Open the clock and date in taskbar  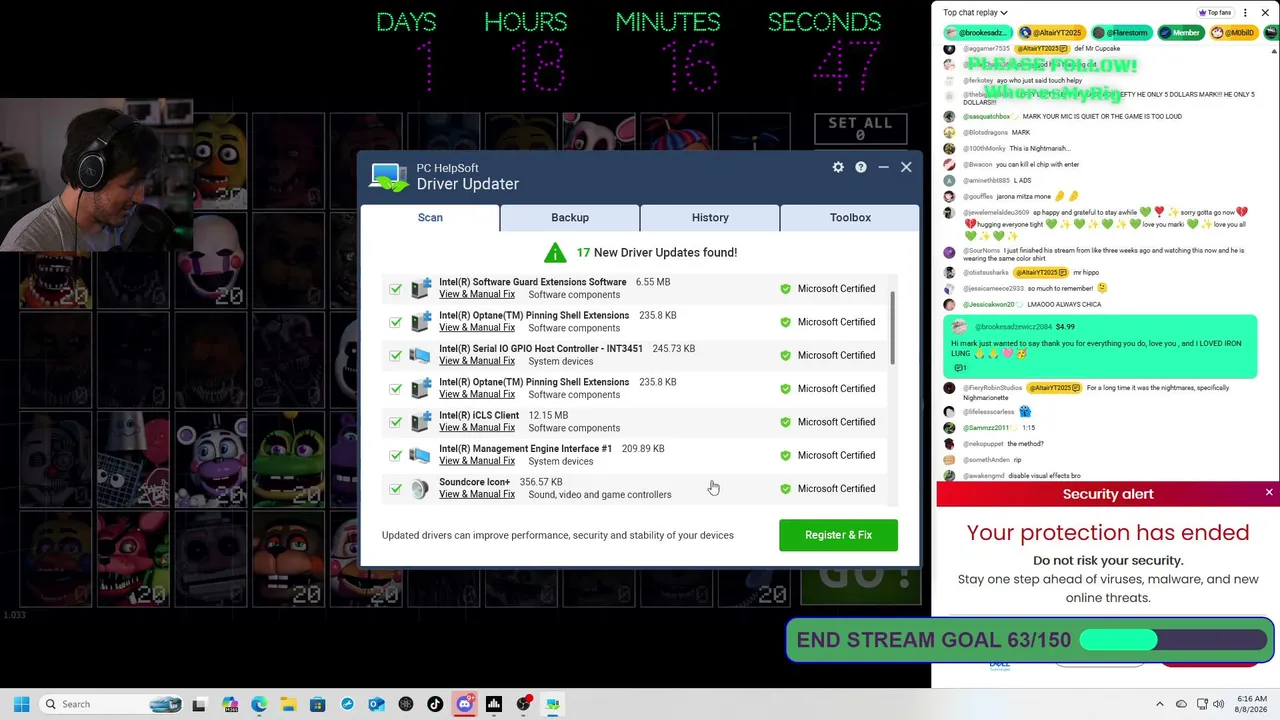coord(1252,704)
